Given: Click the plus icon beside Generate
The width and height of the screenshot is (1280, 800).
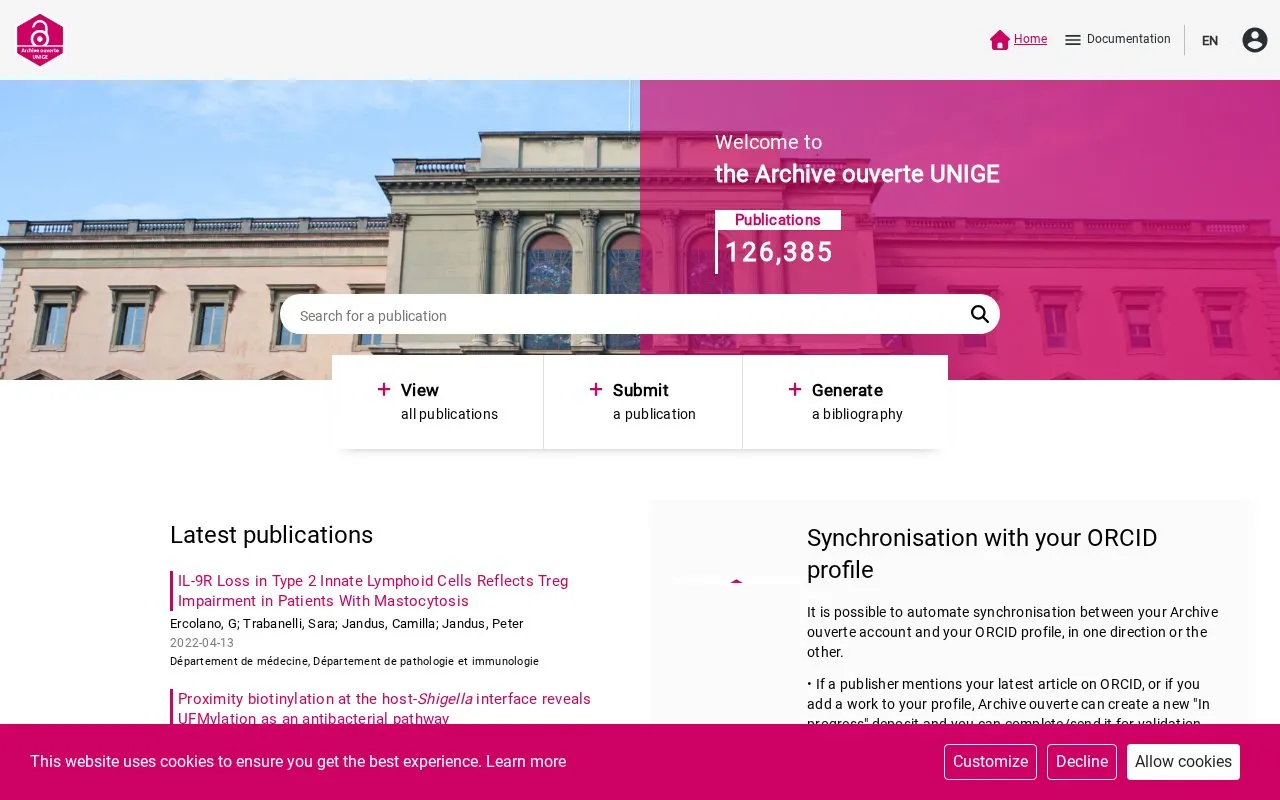Looking at the screenshot, I should (795, 389).
